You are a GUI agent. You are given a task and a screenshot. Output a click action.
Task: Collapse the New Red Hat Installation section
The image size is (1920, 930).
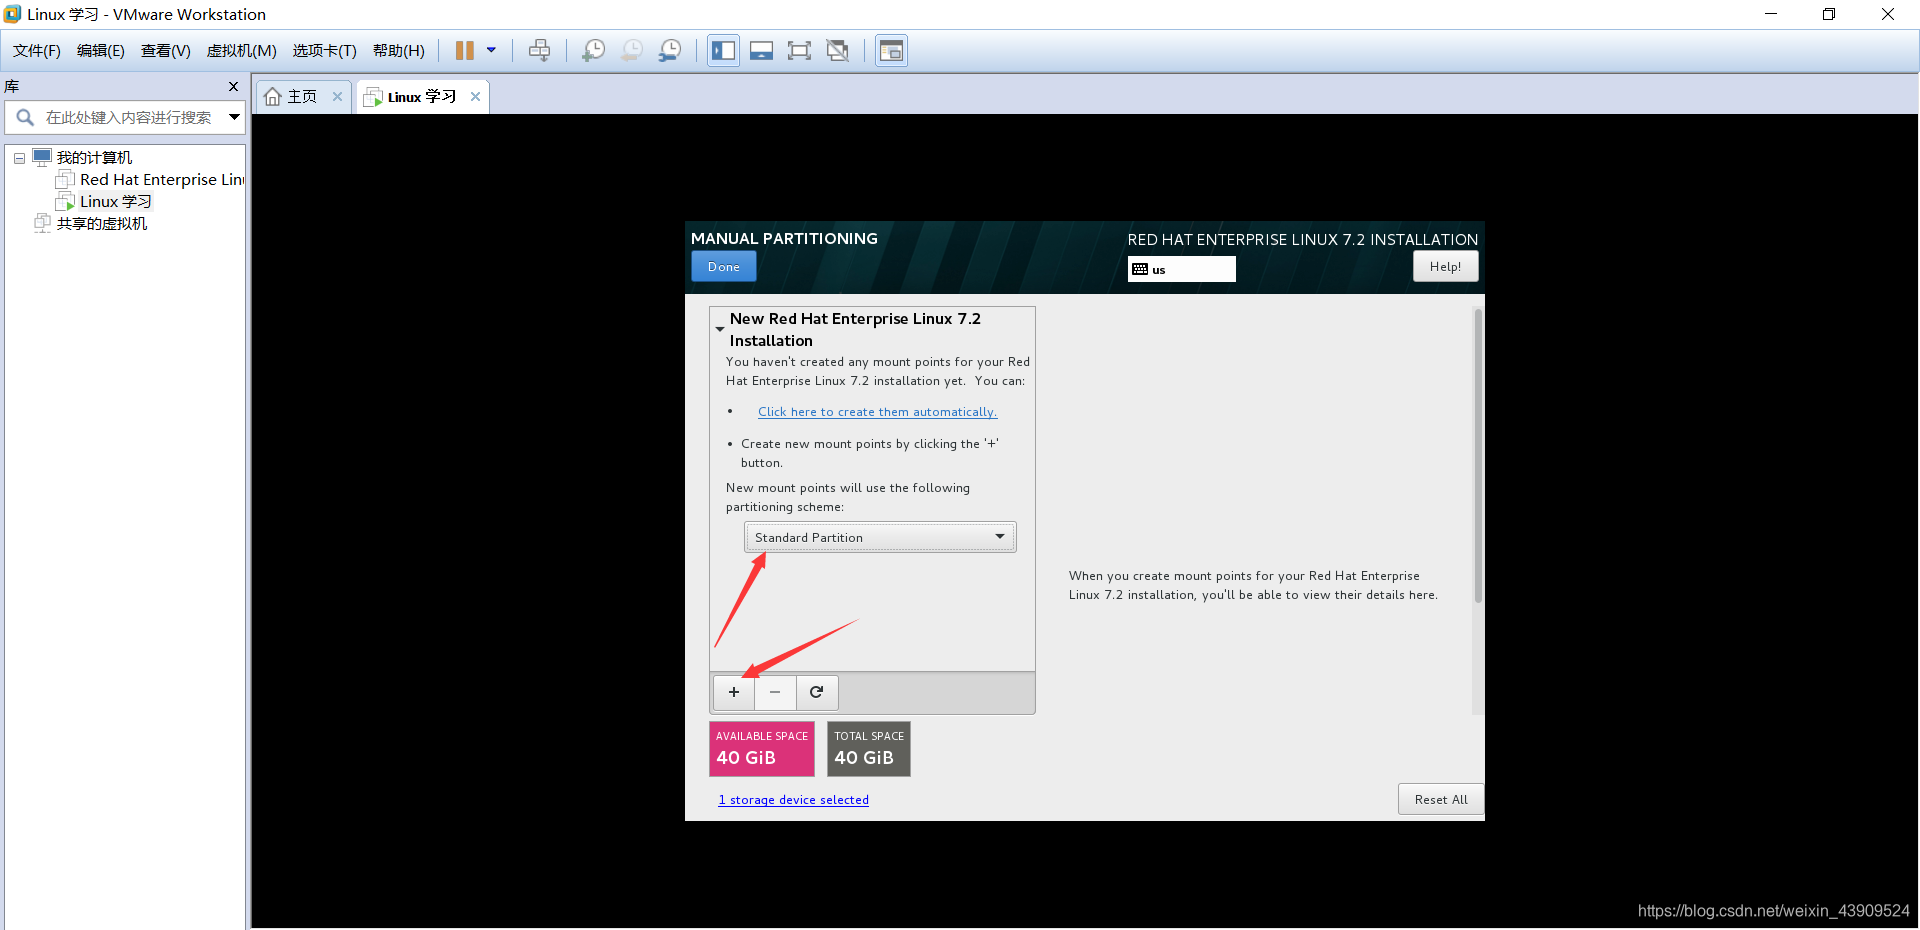click(x=719, y=329)
